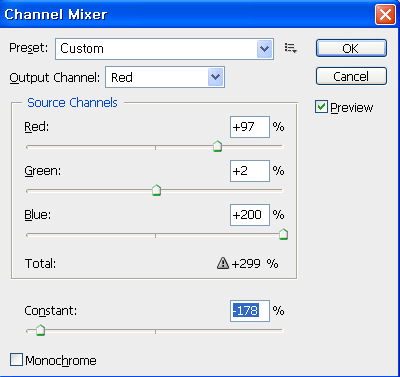Confirm with the OK button
The width and height of the screenshot is (400, 377).
click(x=351, y=48)
